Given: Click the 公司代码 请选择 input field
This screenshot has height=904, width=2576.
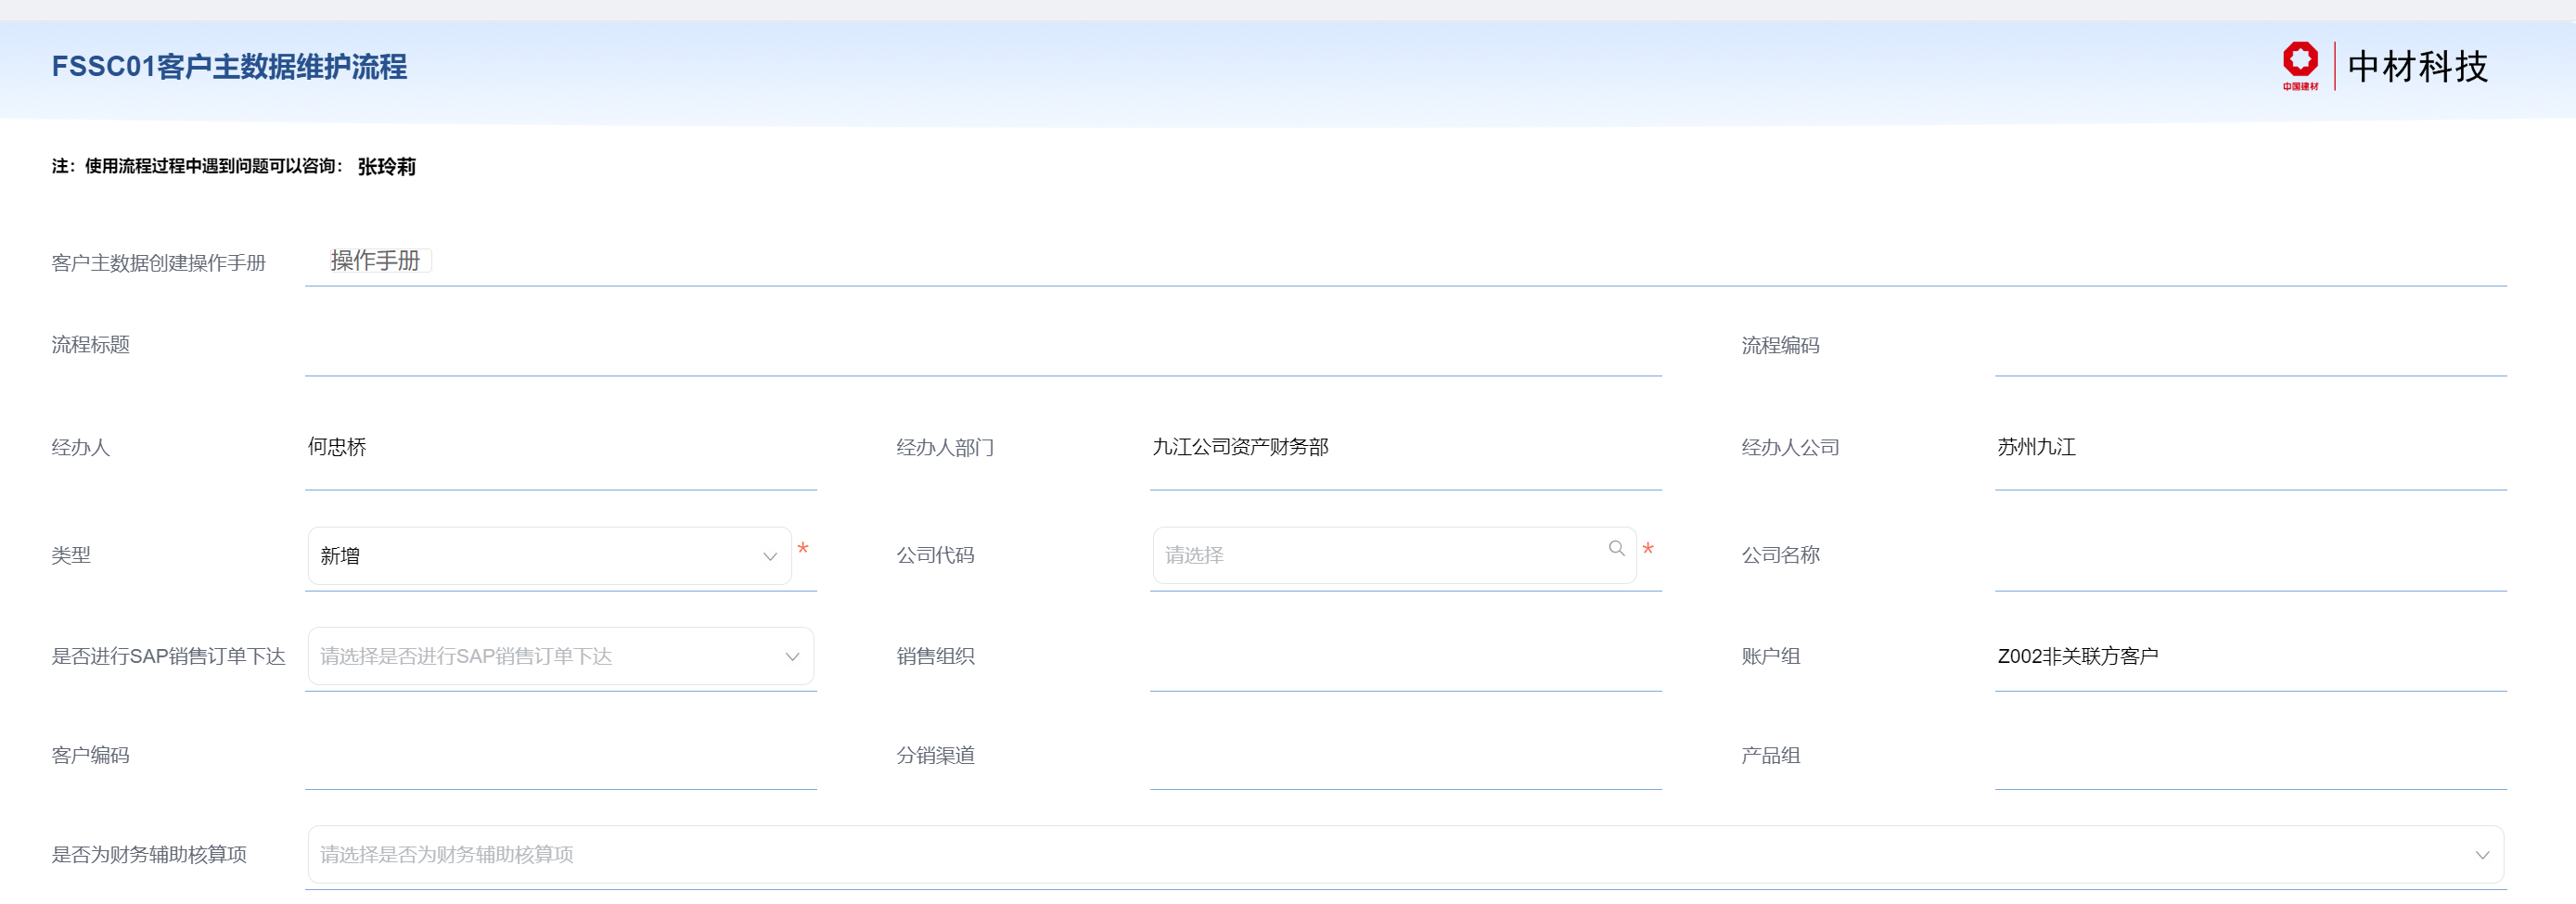Looking at the screenshot, I should pos(1393,555).
